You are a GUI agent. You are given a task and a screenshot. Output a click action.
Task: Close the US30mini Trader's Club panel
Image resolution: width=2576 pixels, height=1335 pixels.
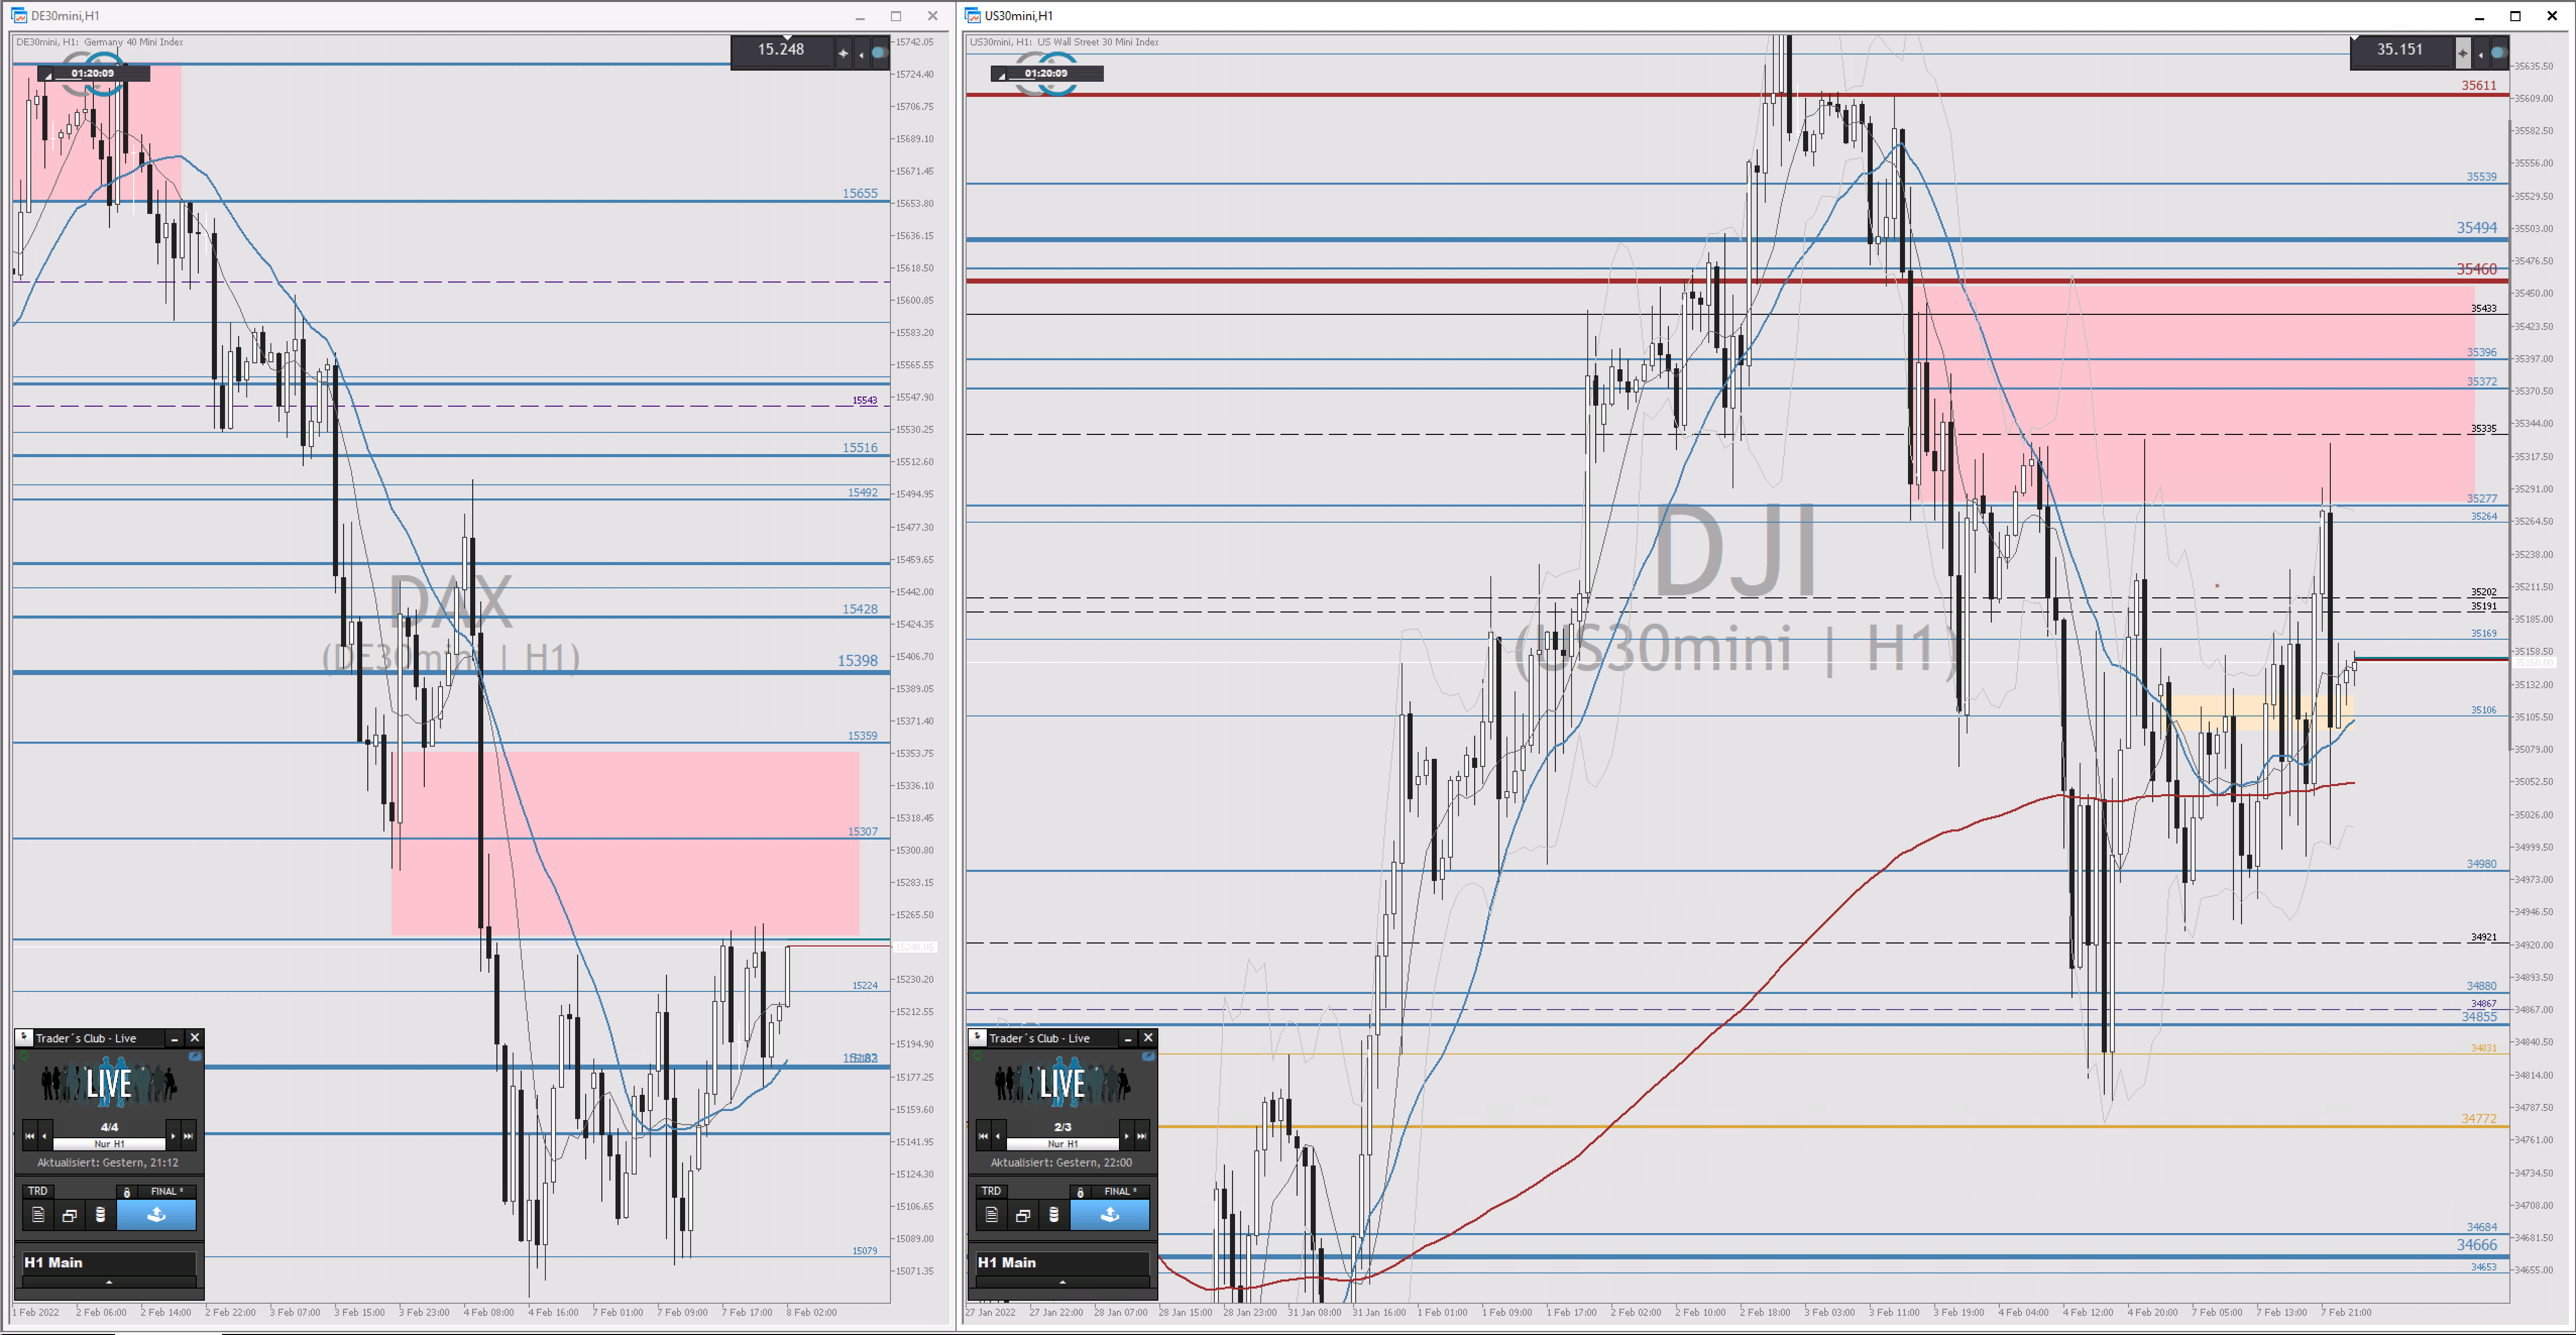tap(1148, 1038)
